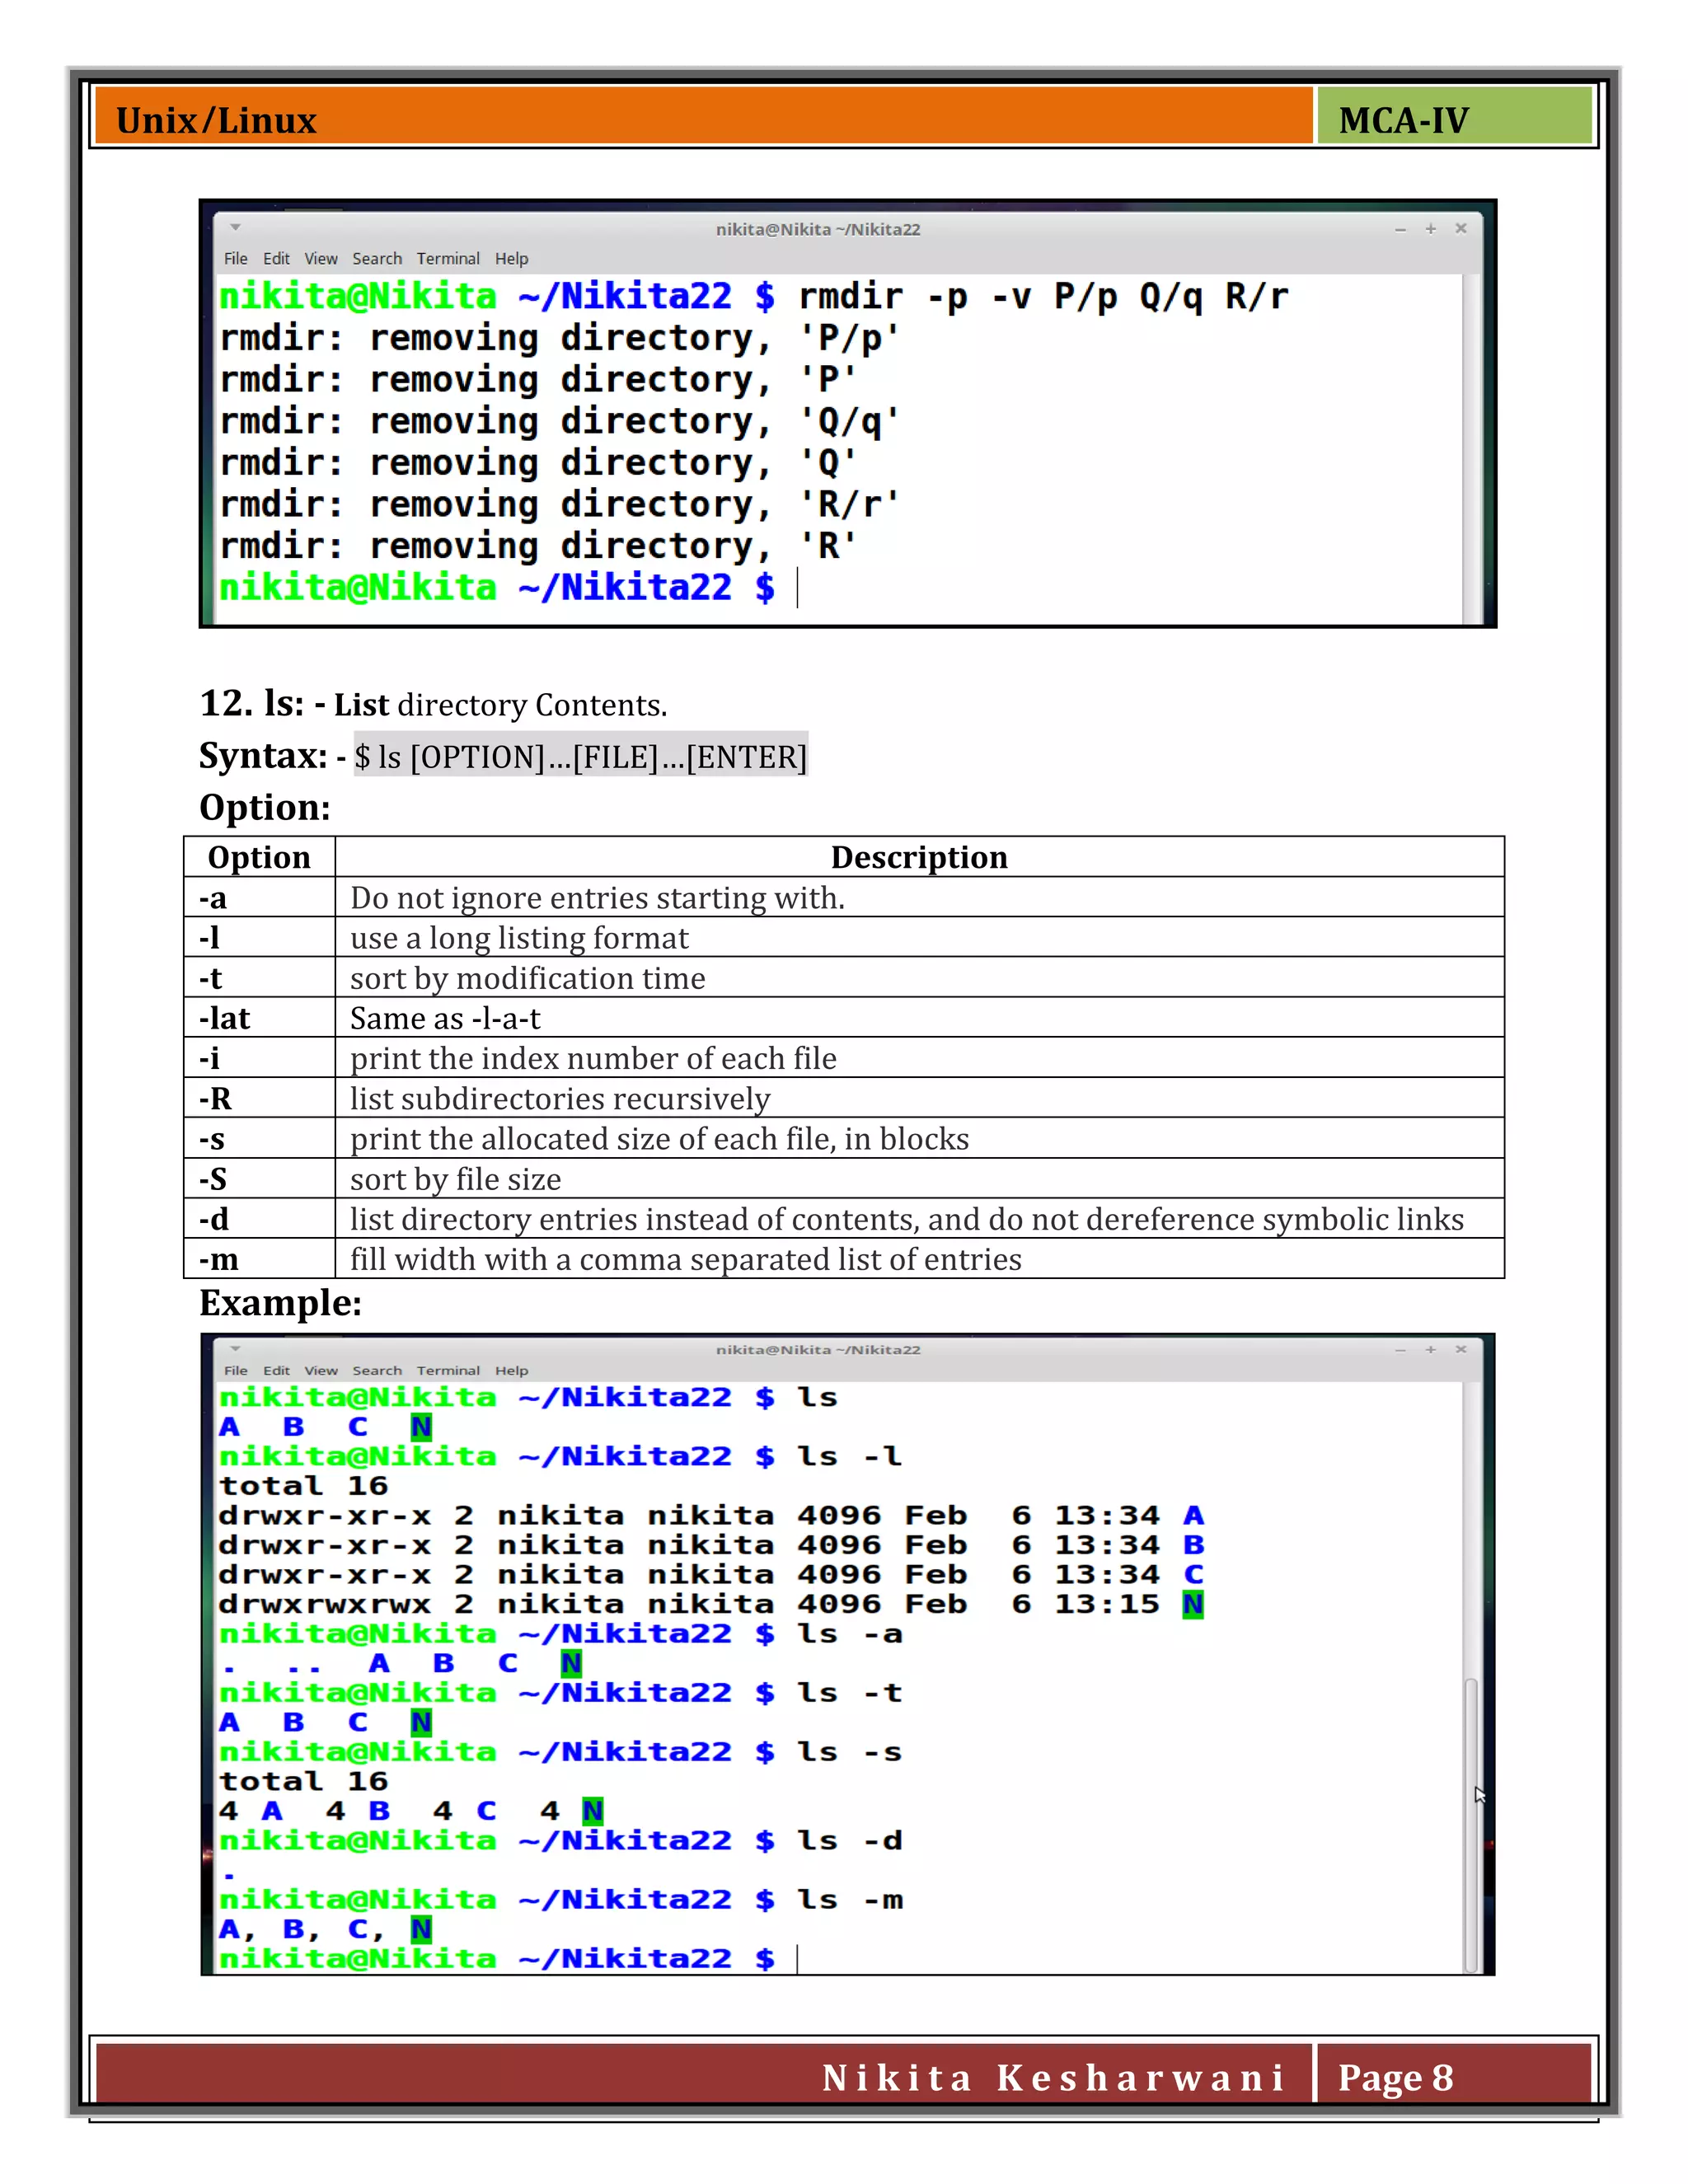Click the 'ls -d' command in lower terminal
This screenshot has height=2184, width=1688.
(x=849, y=1840)
